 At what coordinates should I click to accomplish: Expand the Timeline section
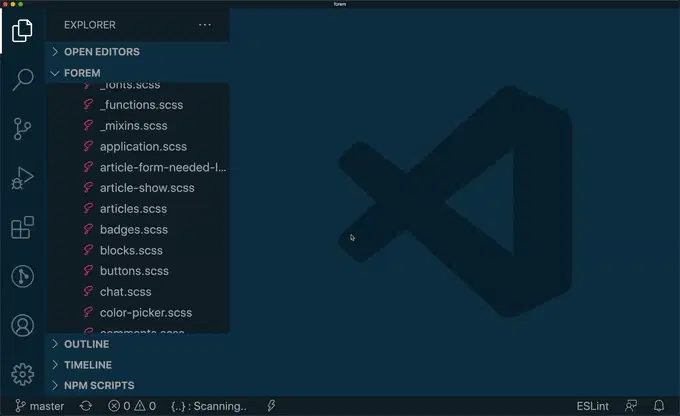coord(138,365)
